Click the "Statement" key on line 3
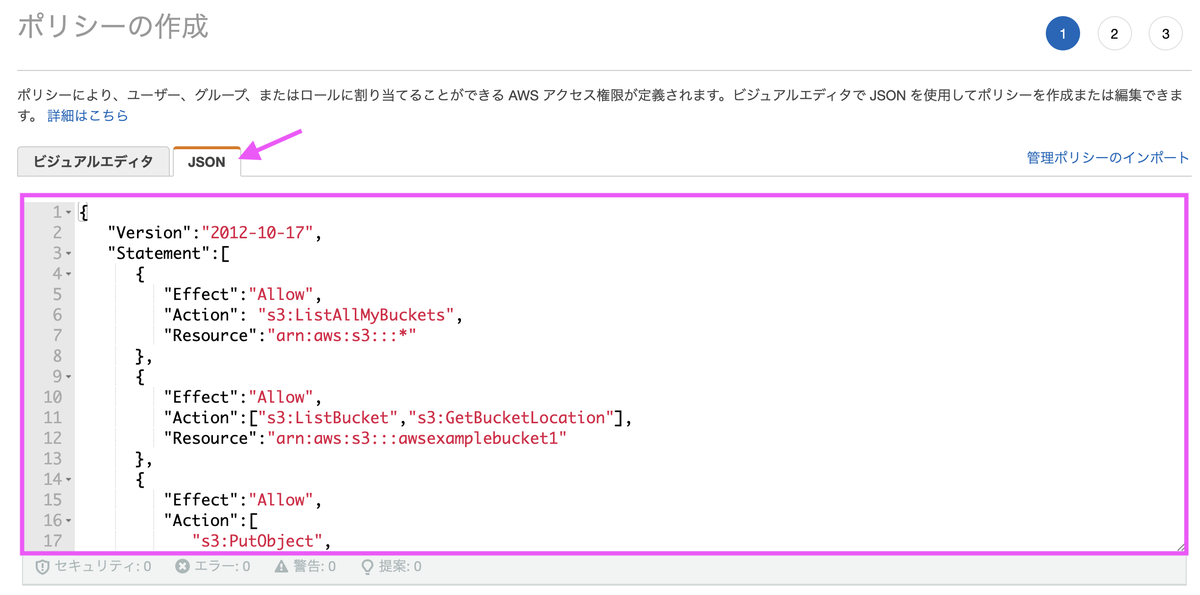Viewport: 1200px width, 595px height. click(160, 253)
